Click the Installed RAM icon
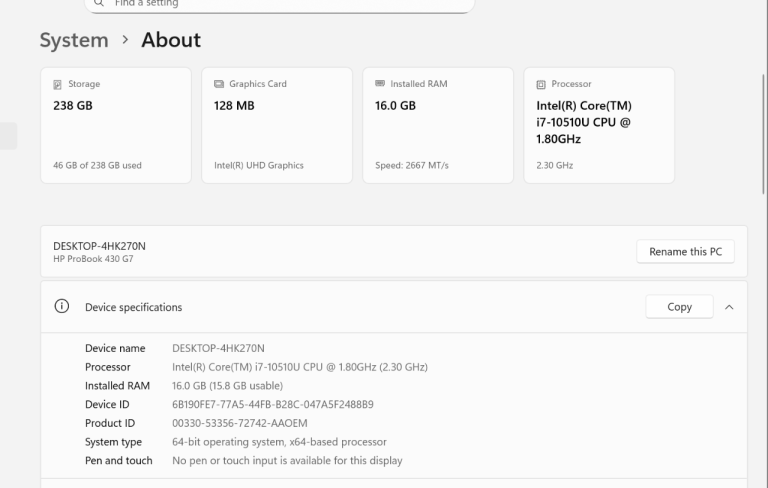This screenshot has width=768, height=488. click(x=379, y=85)
